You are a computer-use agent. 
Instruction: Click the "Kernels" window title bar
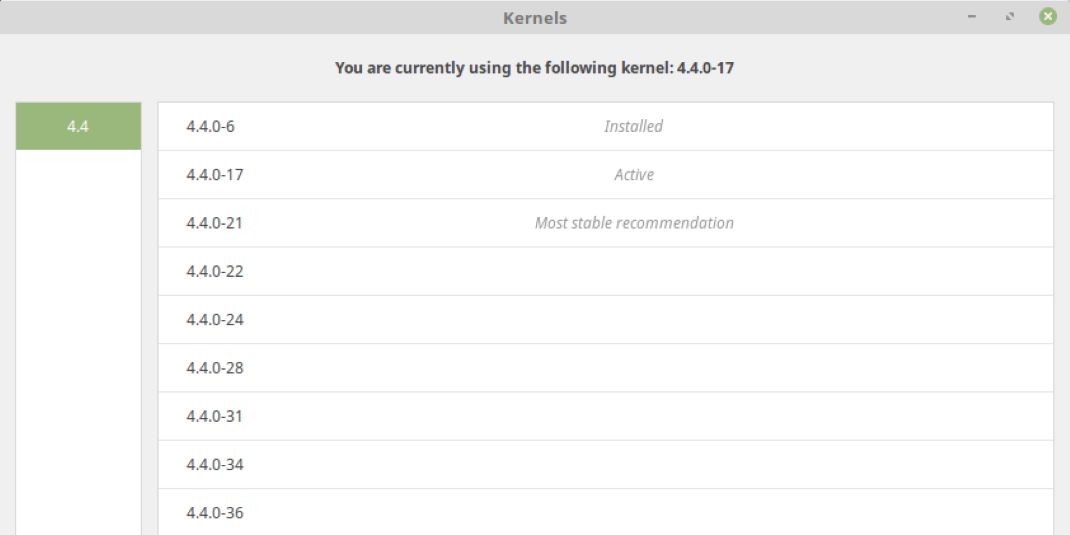click(534, 17)
